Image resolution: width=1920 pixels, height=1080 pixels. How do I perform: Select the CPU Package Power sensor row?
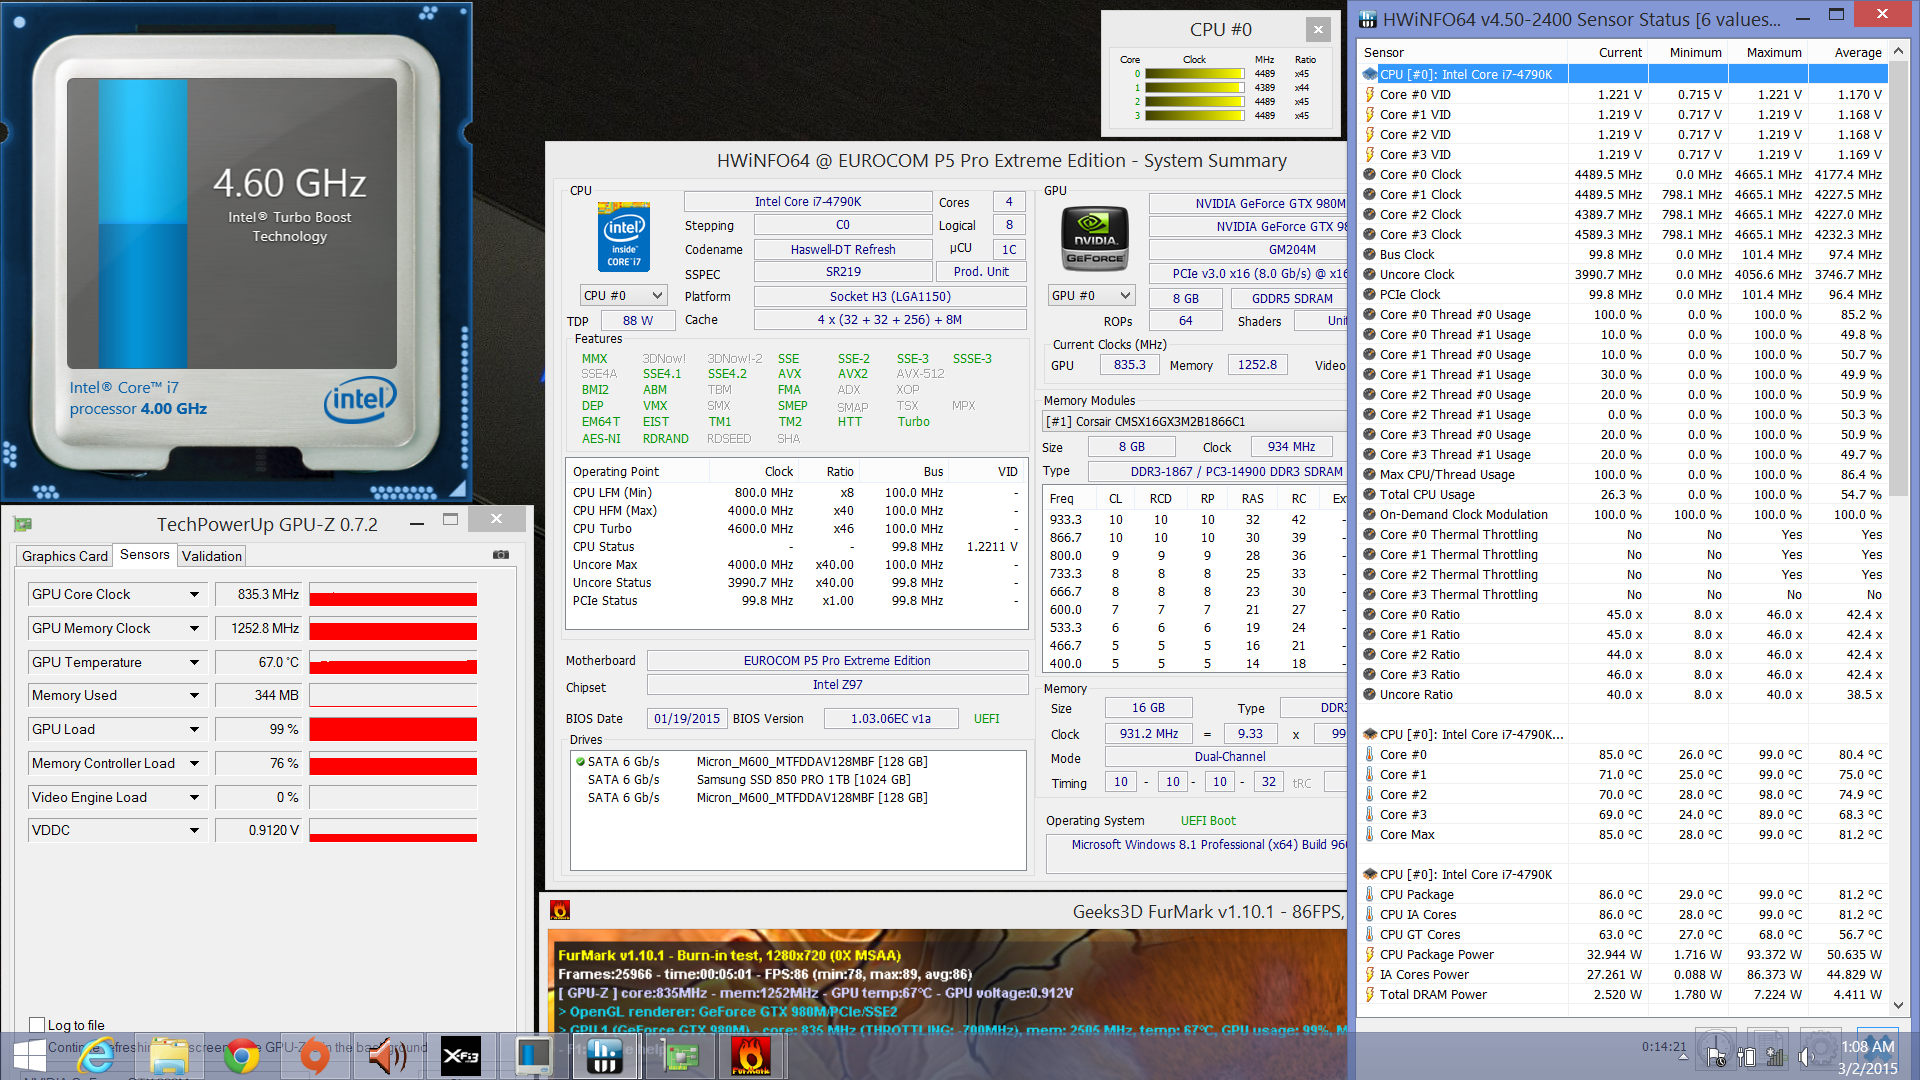[x=1624, y=955]
